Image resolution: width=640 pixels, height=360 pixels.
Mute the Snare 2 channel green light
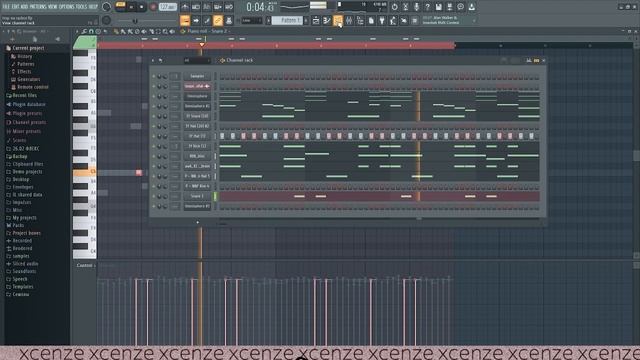point(154,196)
